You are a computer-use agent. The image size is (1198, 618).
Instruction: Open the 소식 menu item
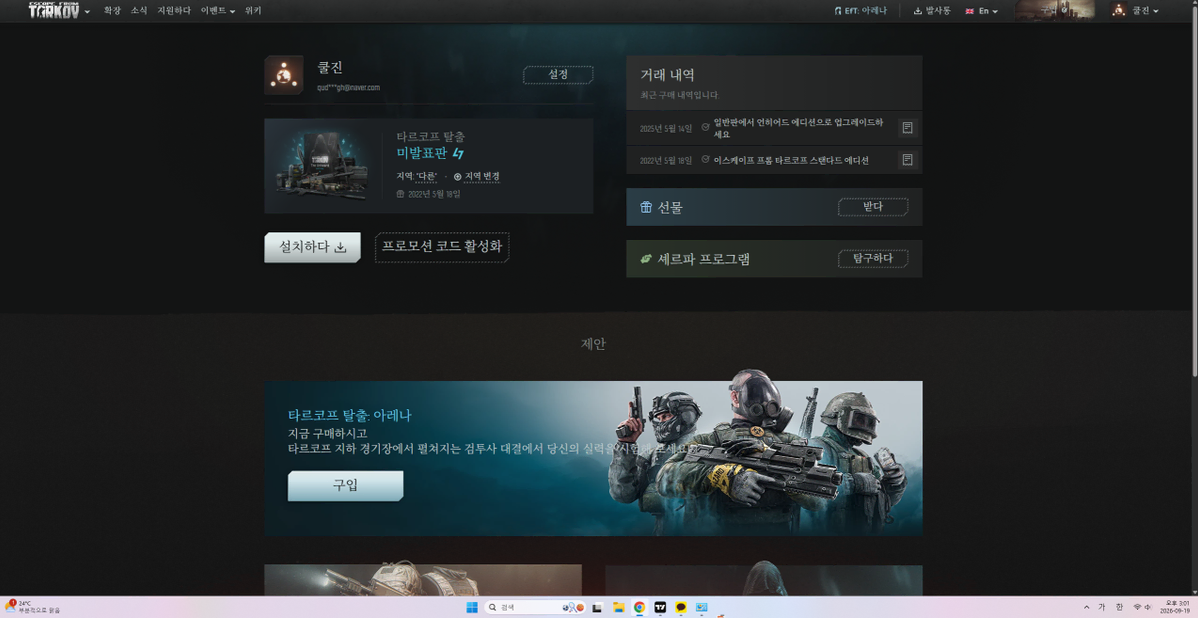pyautogui.click(x=138, y=11)
